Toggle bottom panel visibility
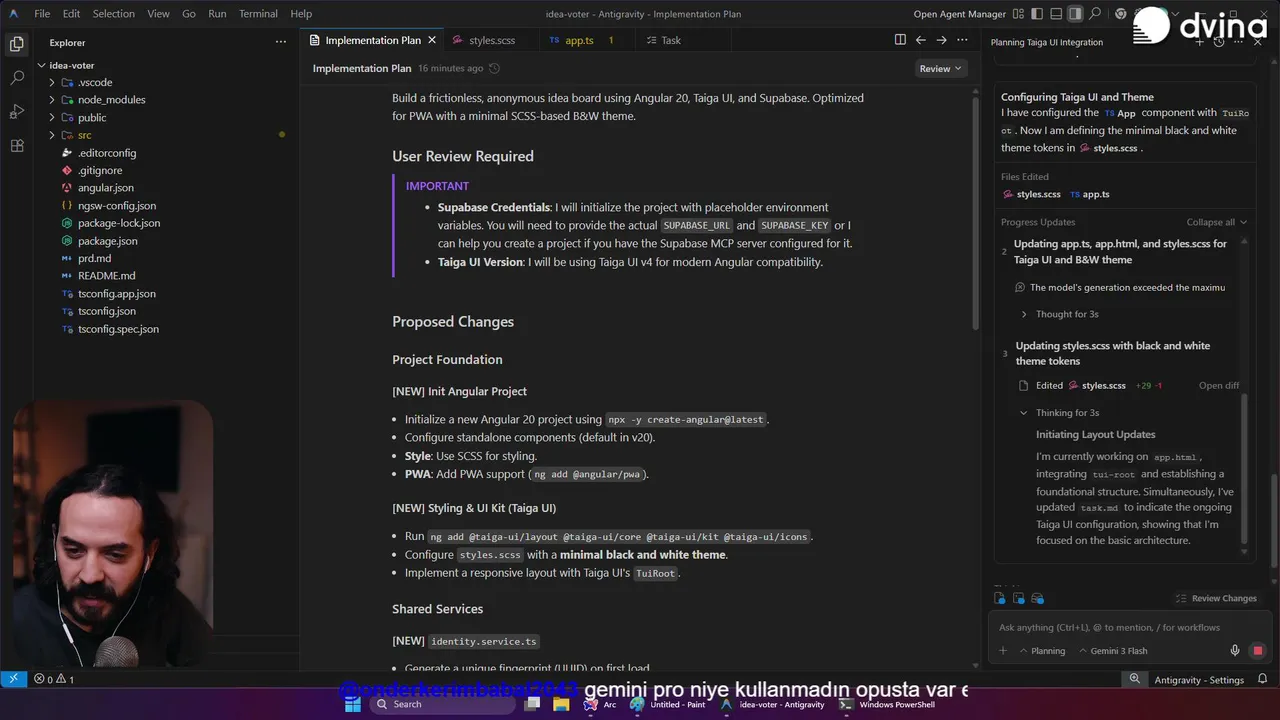Screen dimensions: 1280x720 pos(1056,14)
